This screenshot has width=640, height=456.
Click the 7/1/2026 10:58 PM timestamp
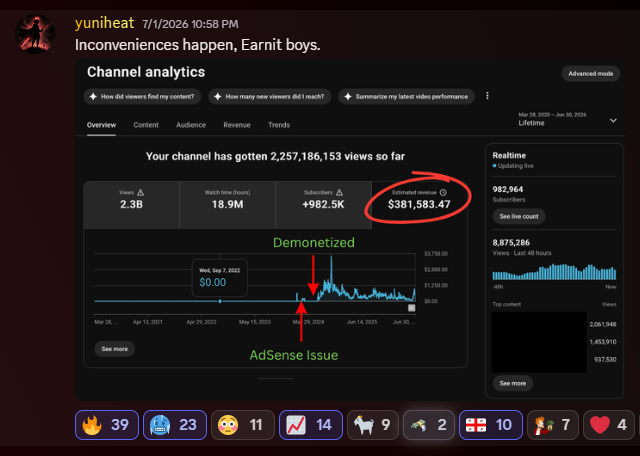click(190, 24)
